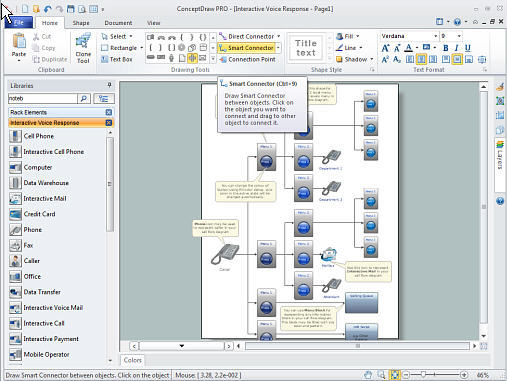Open the Colors tab at bottom
This screenshot has width=507, height=381.
coord(133,360)
